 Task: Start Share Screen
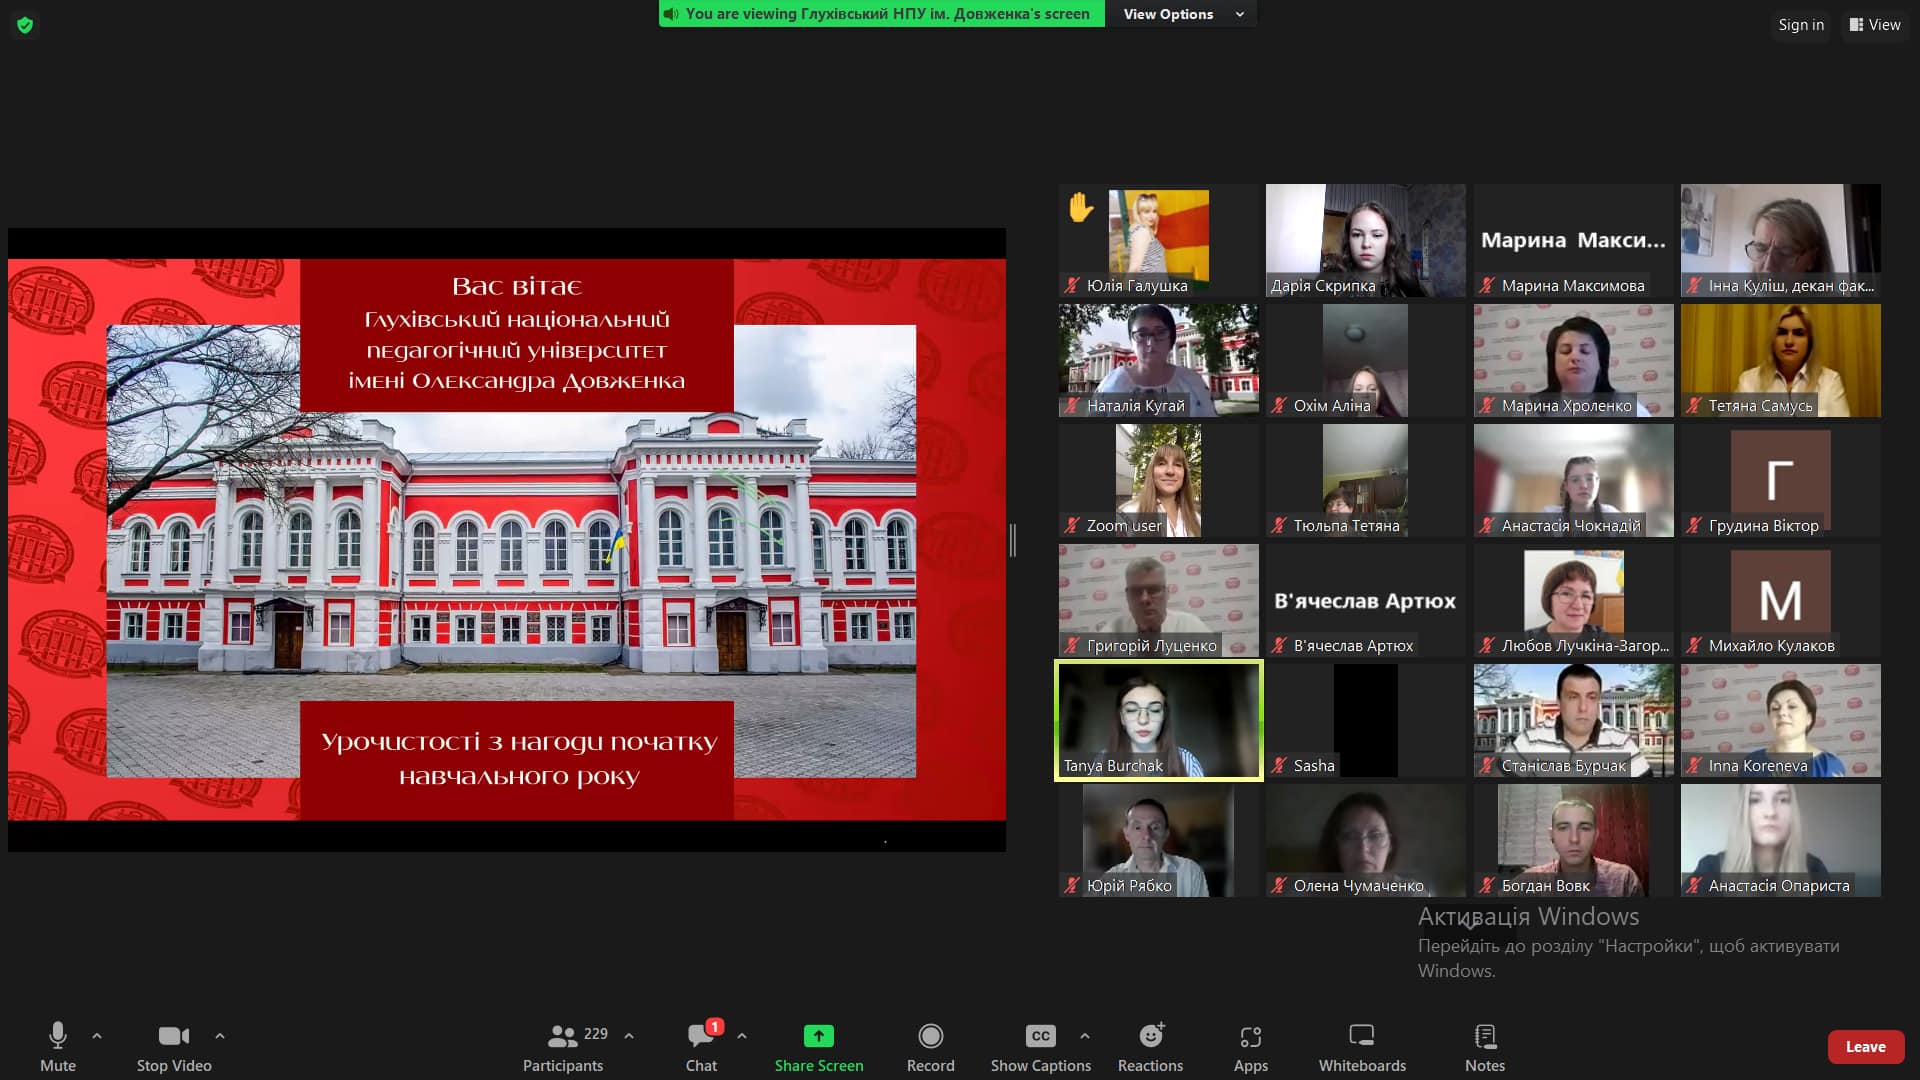[x=819, y=1046]
